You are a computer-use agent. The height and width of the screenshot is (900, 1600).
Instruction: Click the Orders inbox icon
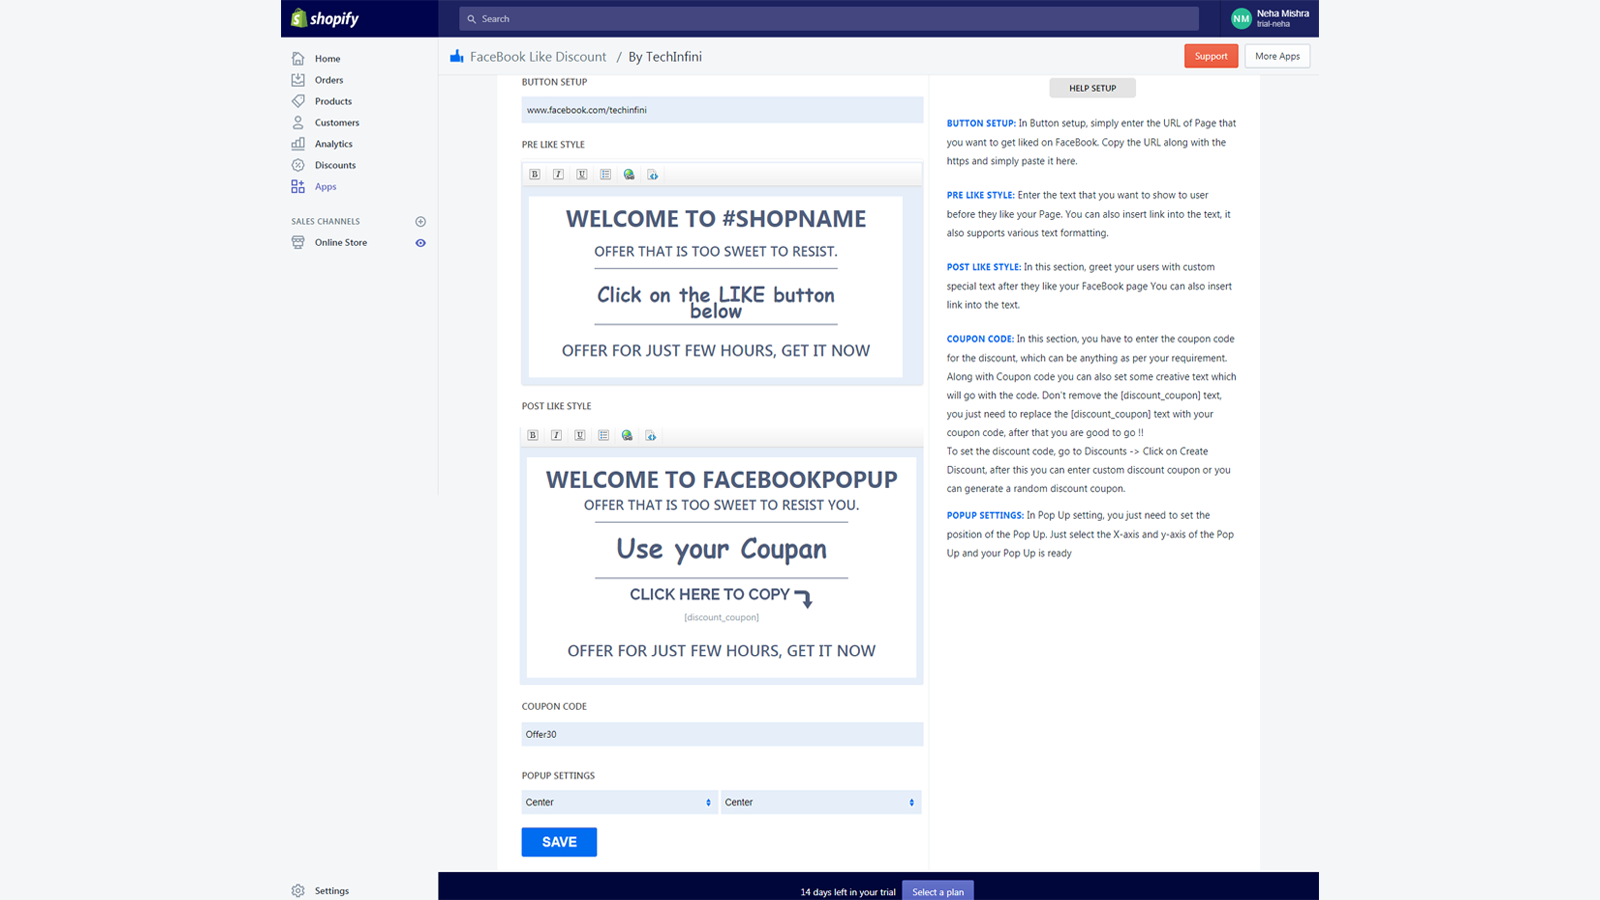(x=298, y=80)
